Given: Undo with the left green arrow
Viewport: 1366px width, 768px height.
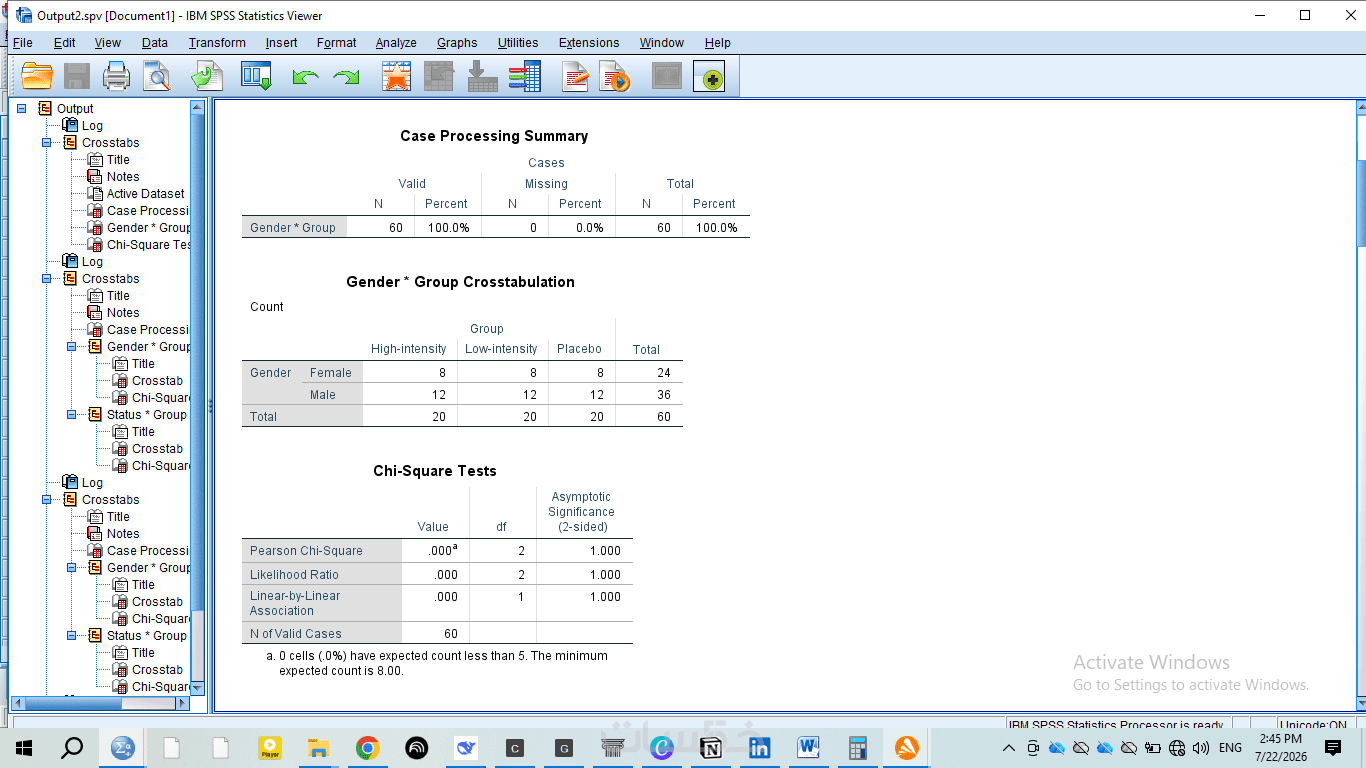Looking at the screenshot, I should click(x=305, y=77).
